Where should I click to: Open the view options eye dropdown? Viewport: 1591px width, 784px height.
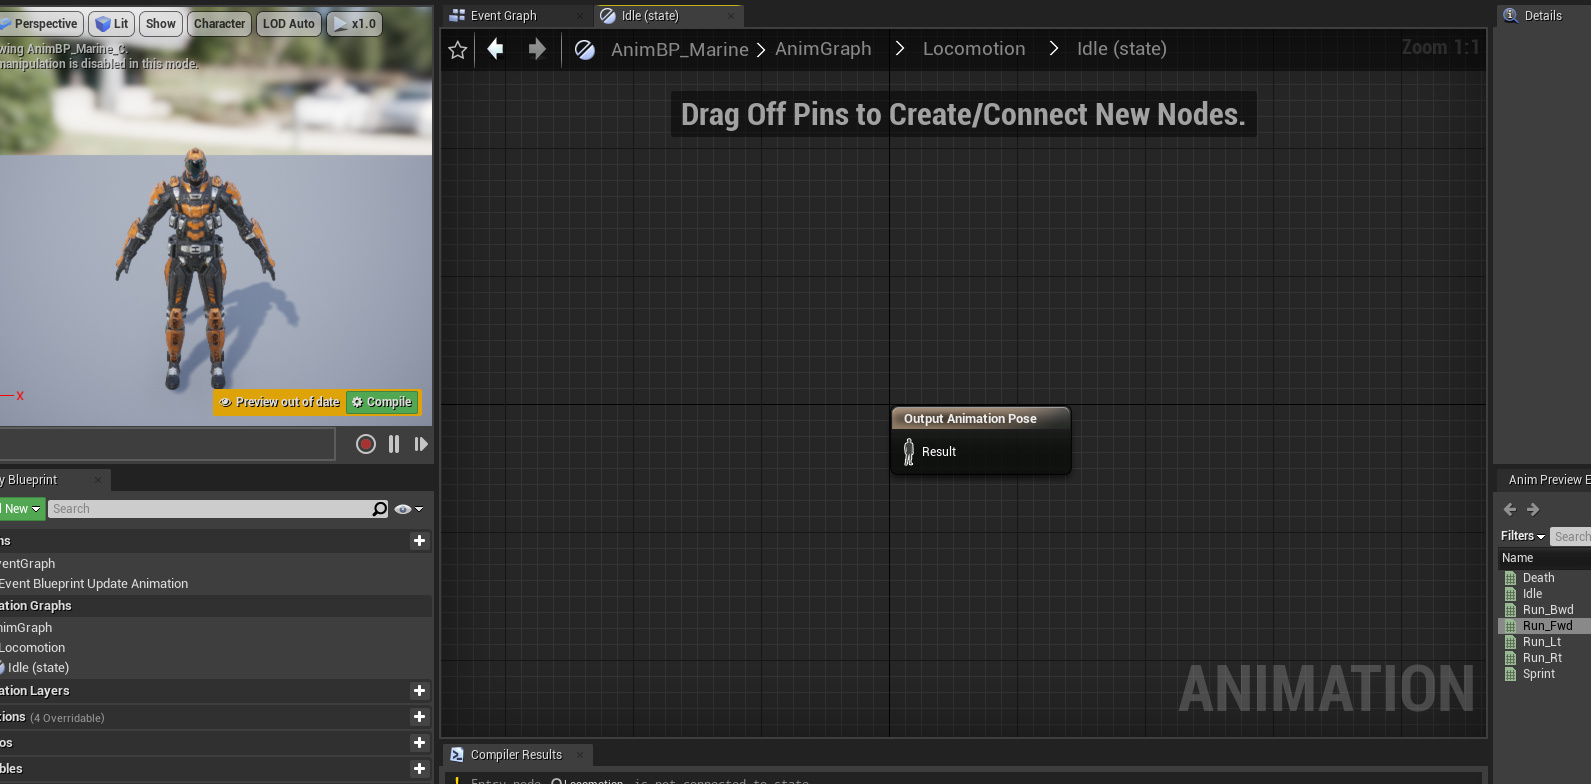click(408, 509)
